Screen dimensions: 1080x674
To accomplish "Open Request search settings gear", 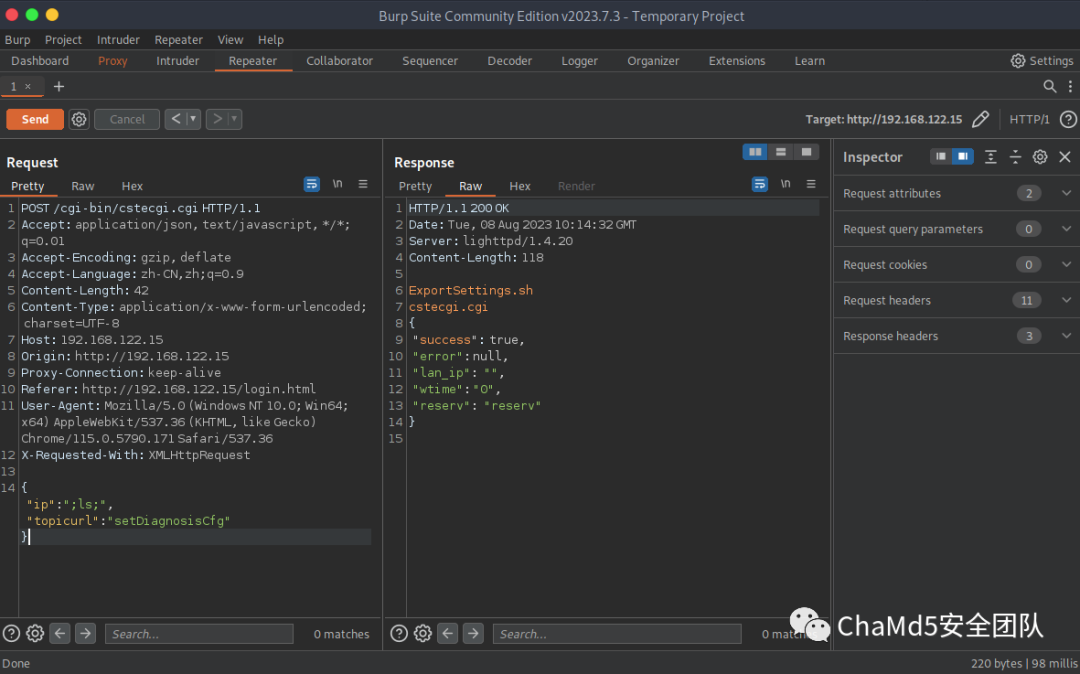I will tap(35, 633).
